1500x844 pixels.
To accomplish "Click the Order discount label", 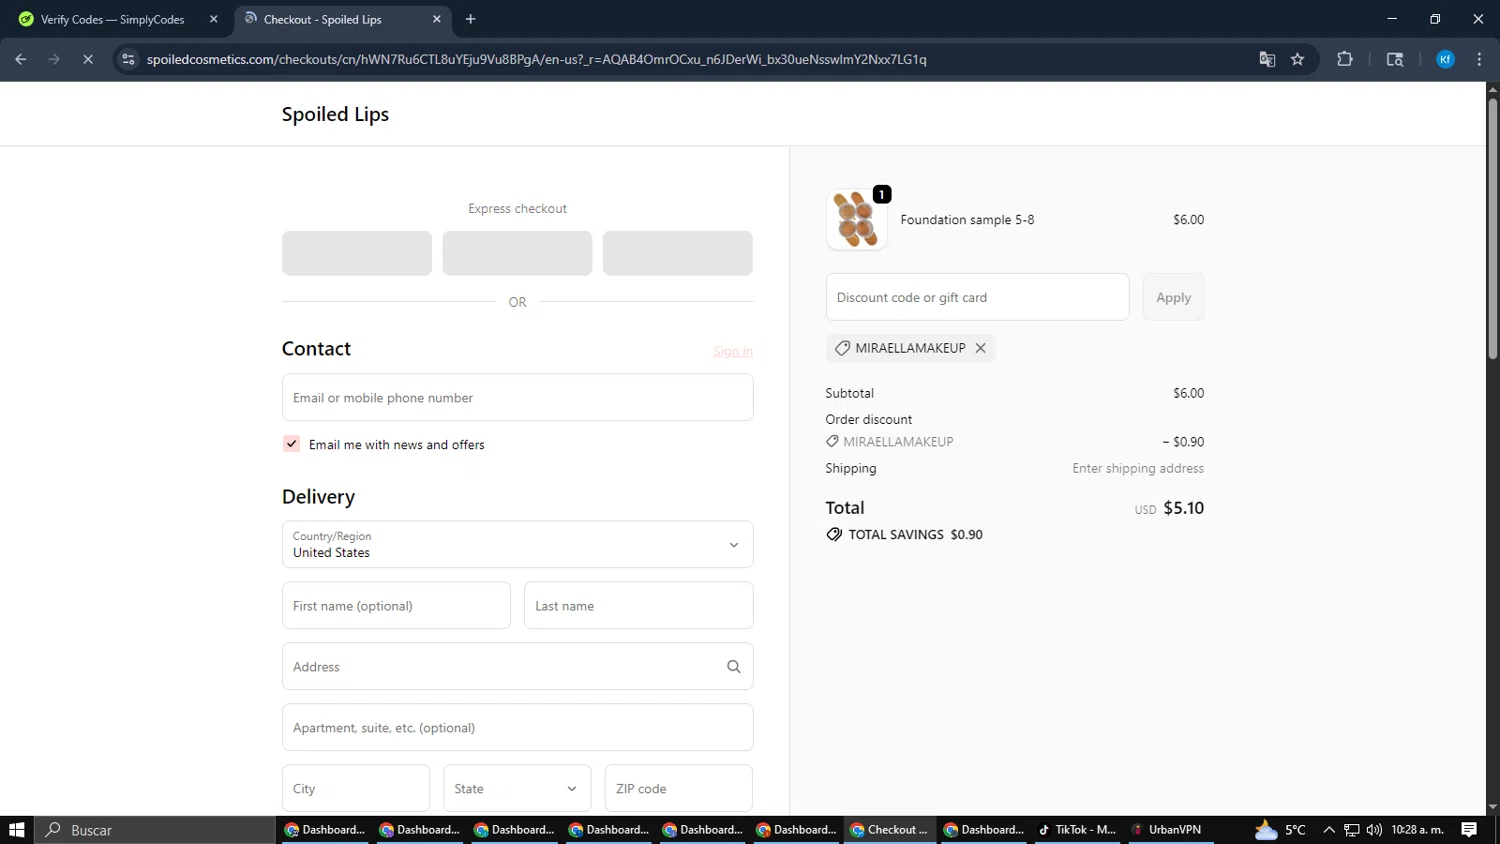I will [868, 419].
